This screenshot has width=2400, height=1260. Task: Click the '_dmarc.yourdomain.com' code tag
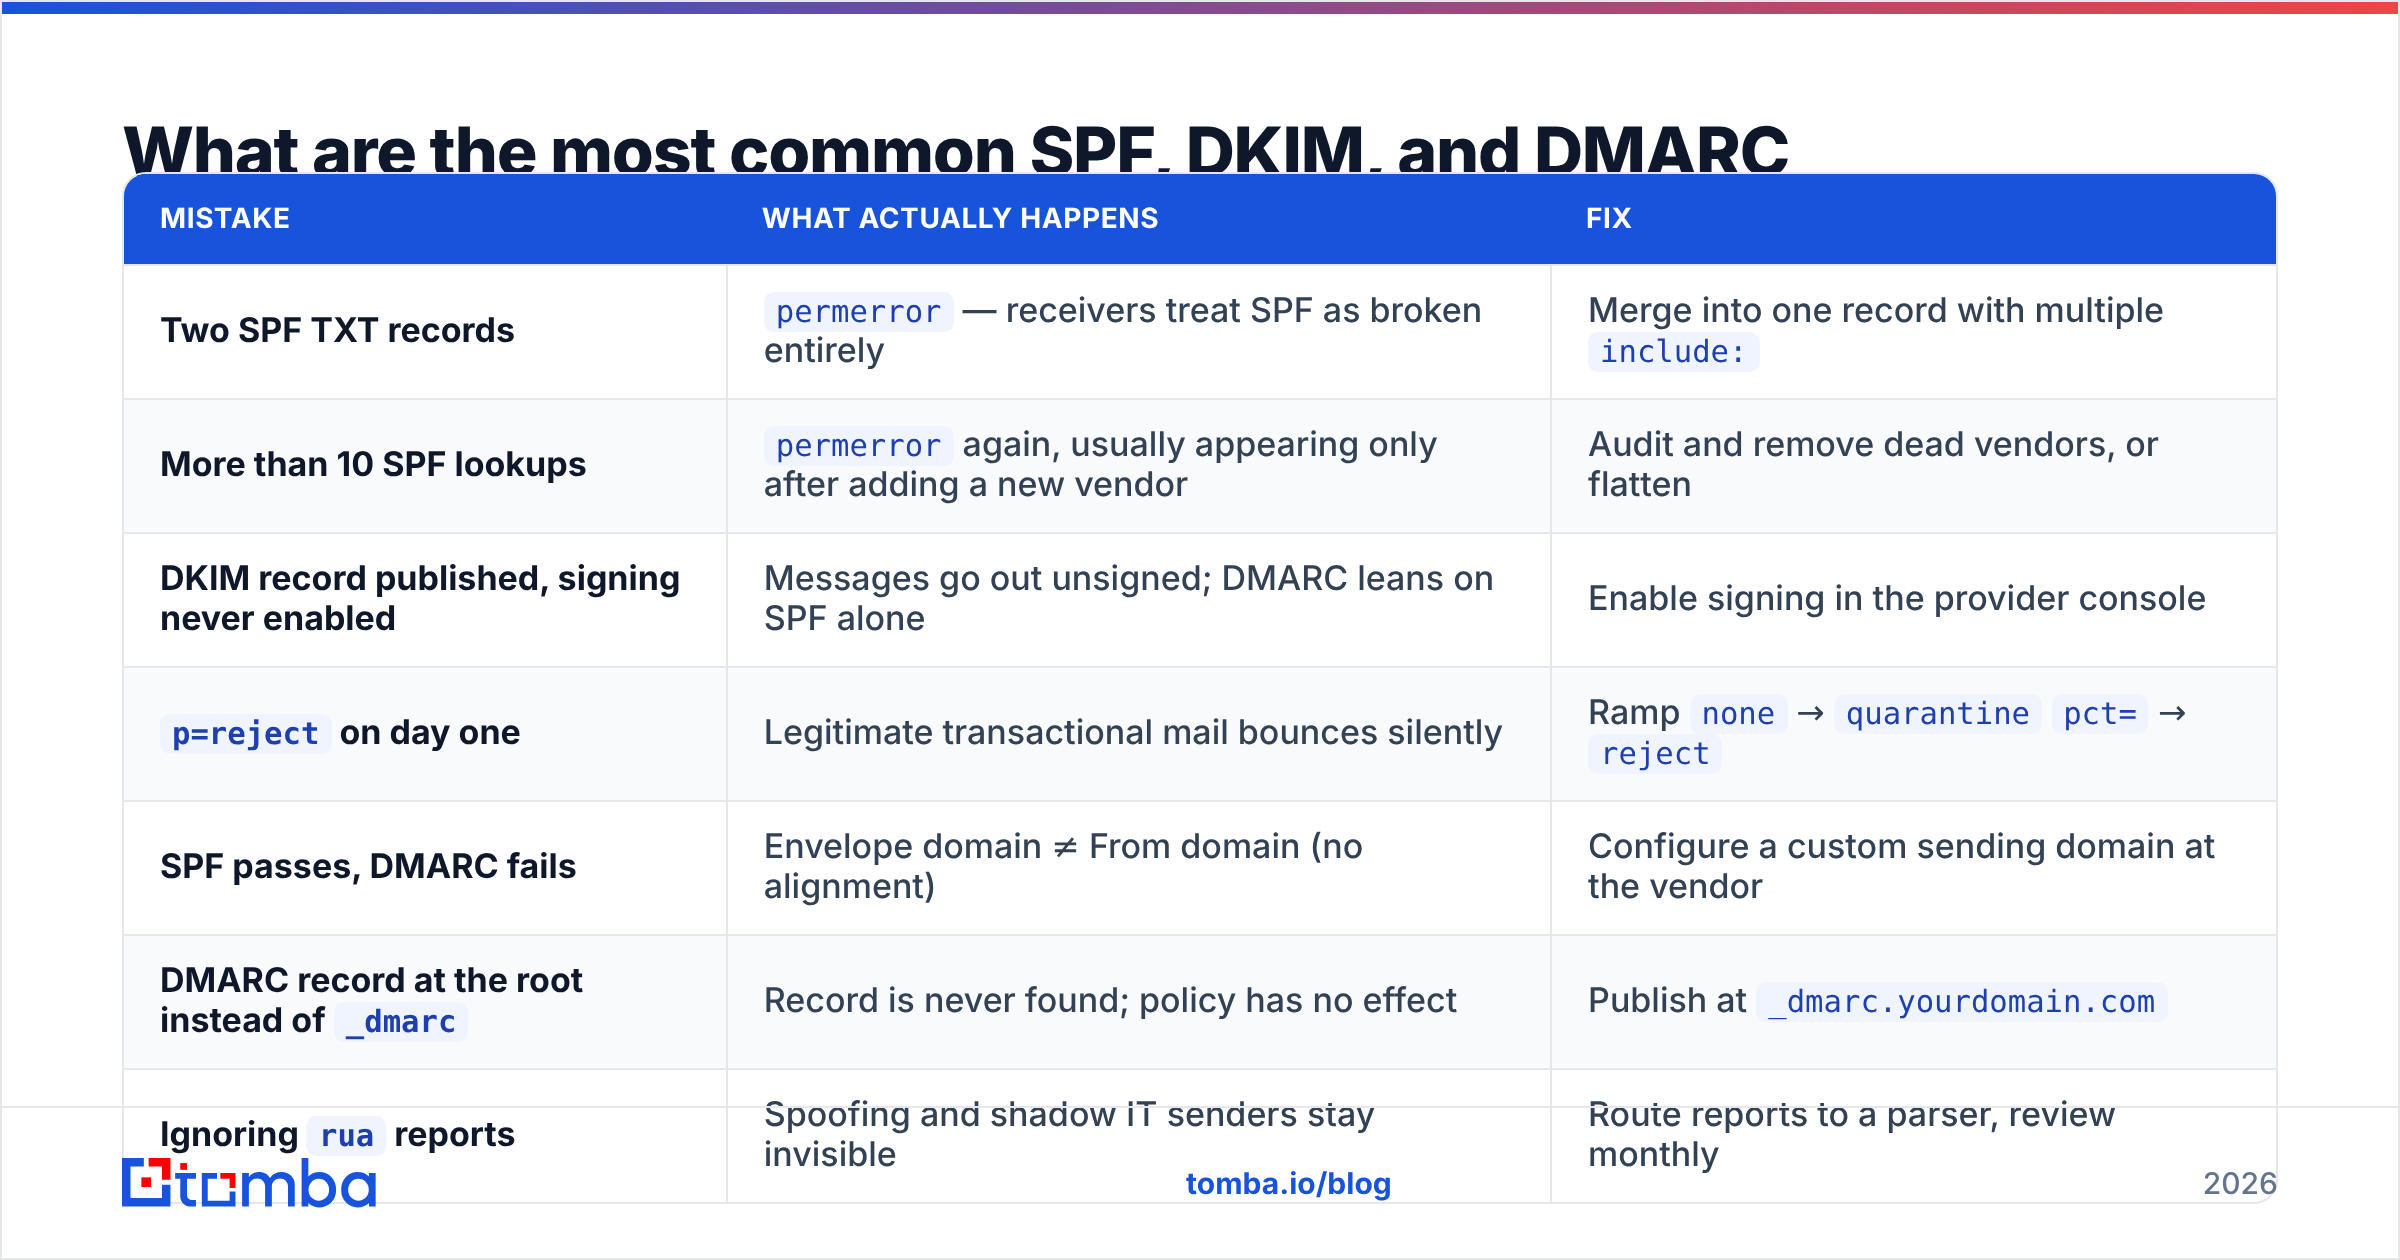point(1961,1001)
